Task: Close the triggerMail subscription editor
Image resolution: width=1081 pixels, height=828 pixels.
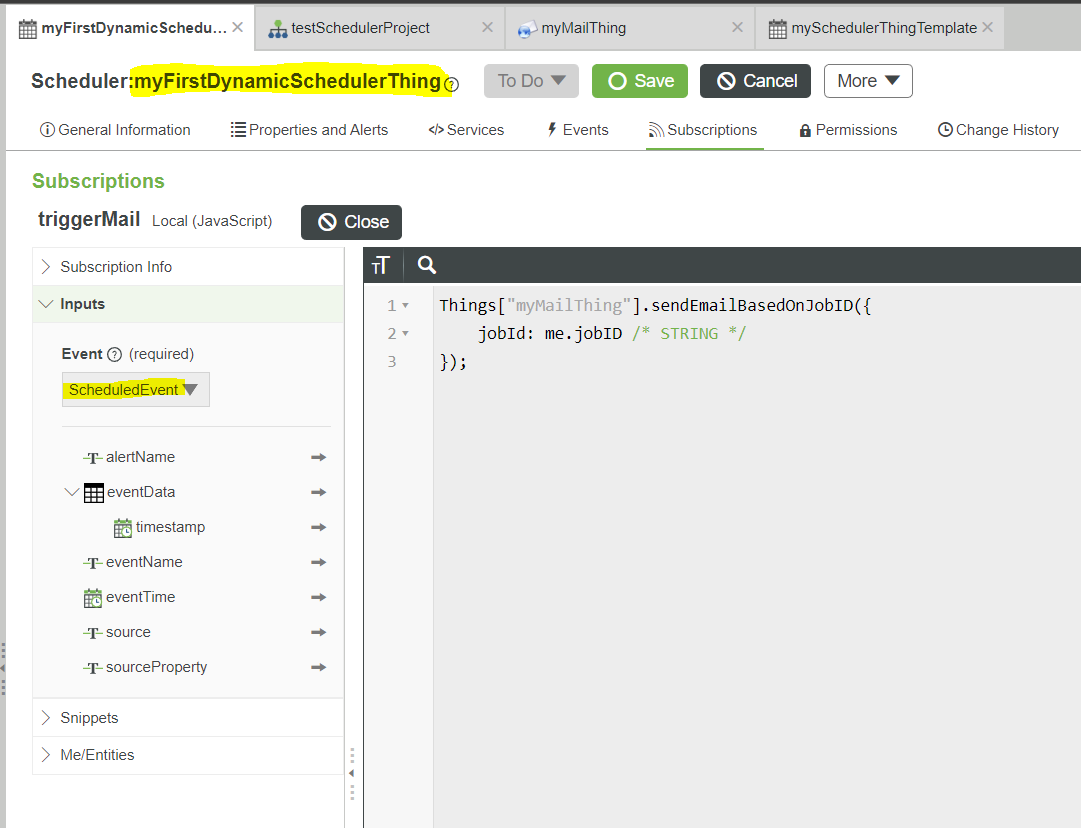Action: tap(351, 222)
